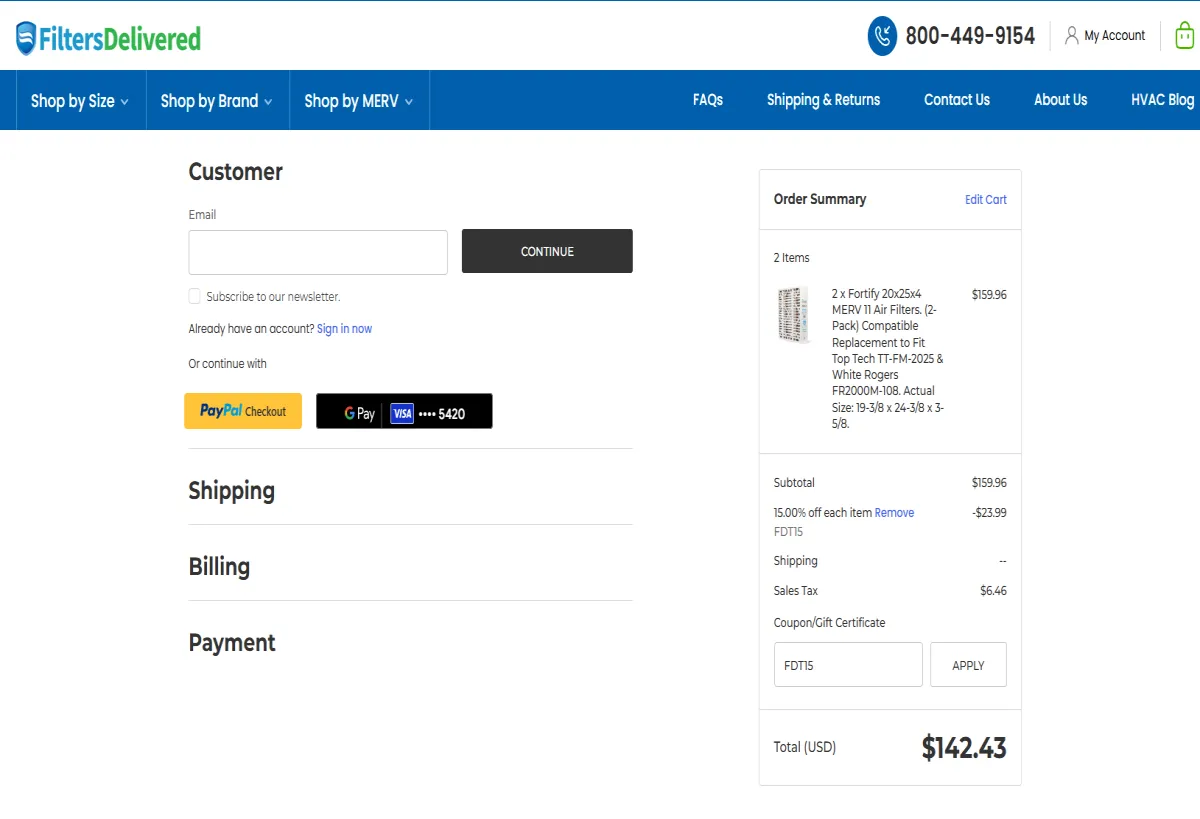1200x819 pixels.
Task: Sign in using the Sign in now link
Action: 344,328
